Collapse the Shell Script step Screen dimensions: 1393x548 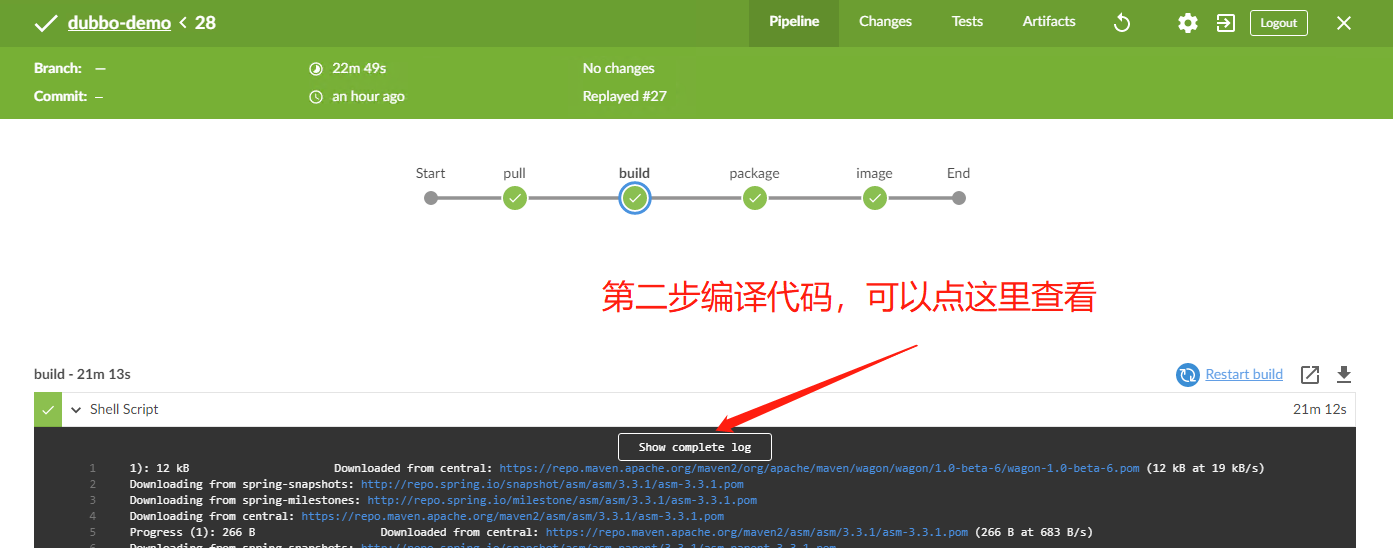coord(76,410)
